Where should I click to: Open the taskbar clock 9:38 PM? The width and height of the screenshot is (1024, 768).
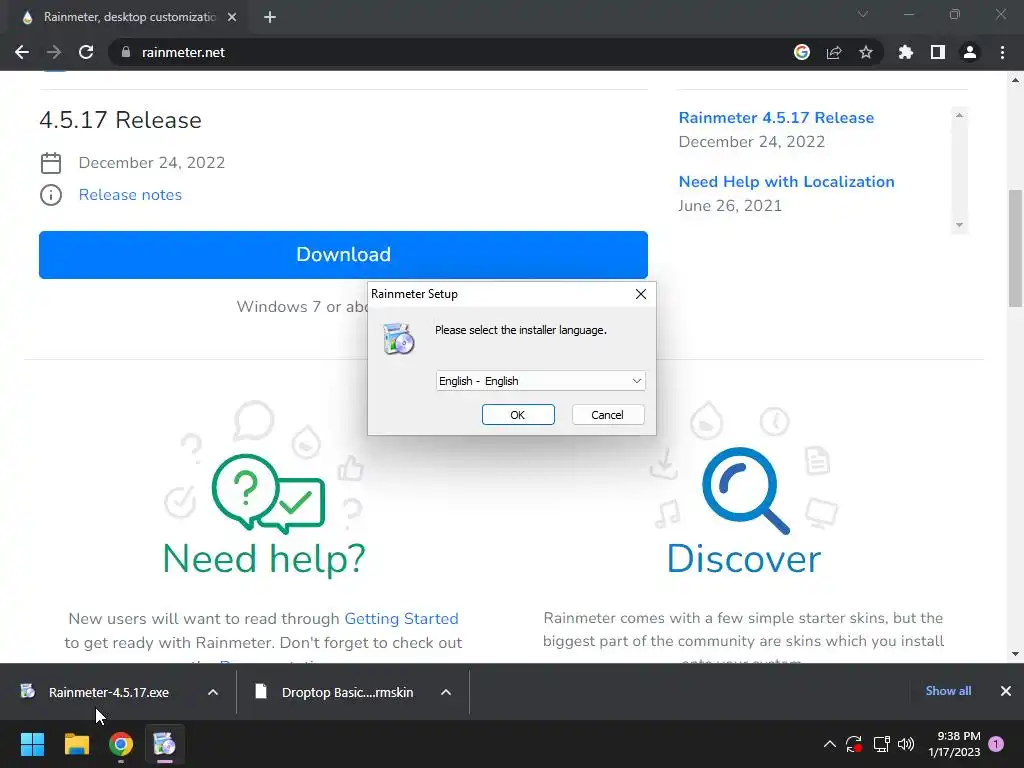pyautogui.click(x=954, y=744)
